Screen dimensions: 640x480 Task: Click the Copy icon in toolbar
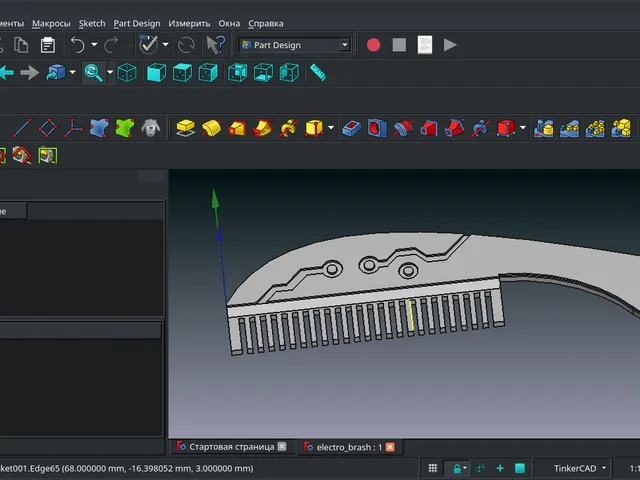click(21, 45)
